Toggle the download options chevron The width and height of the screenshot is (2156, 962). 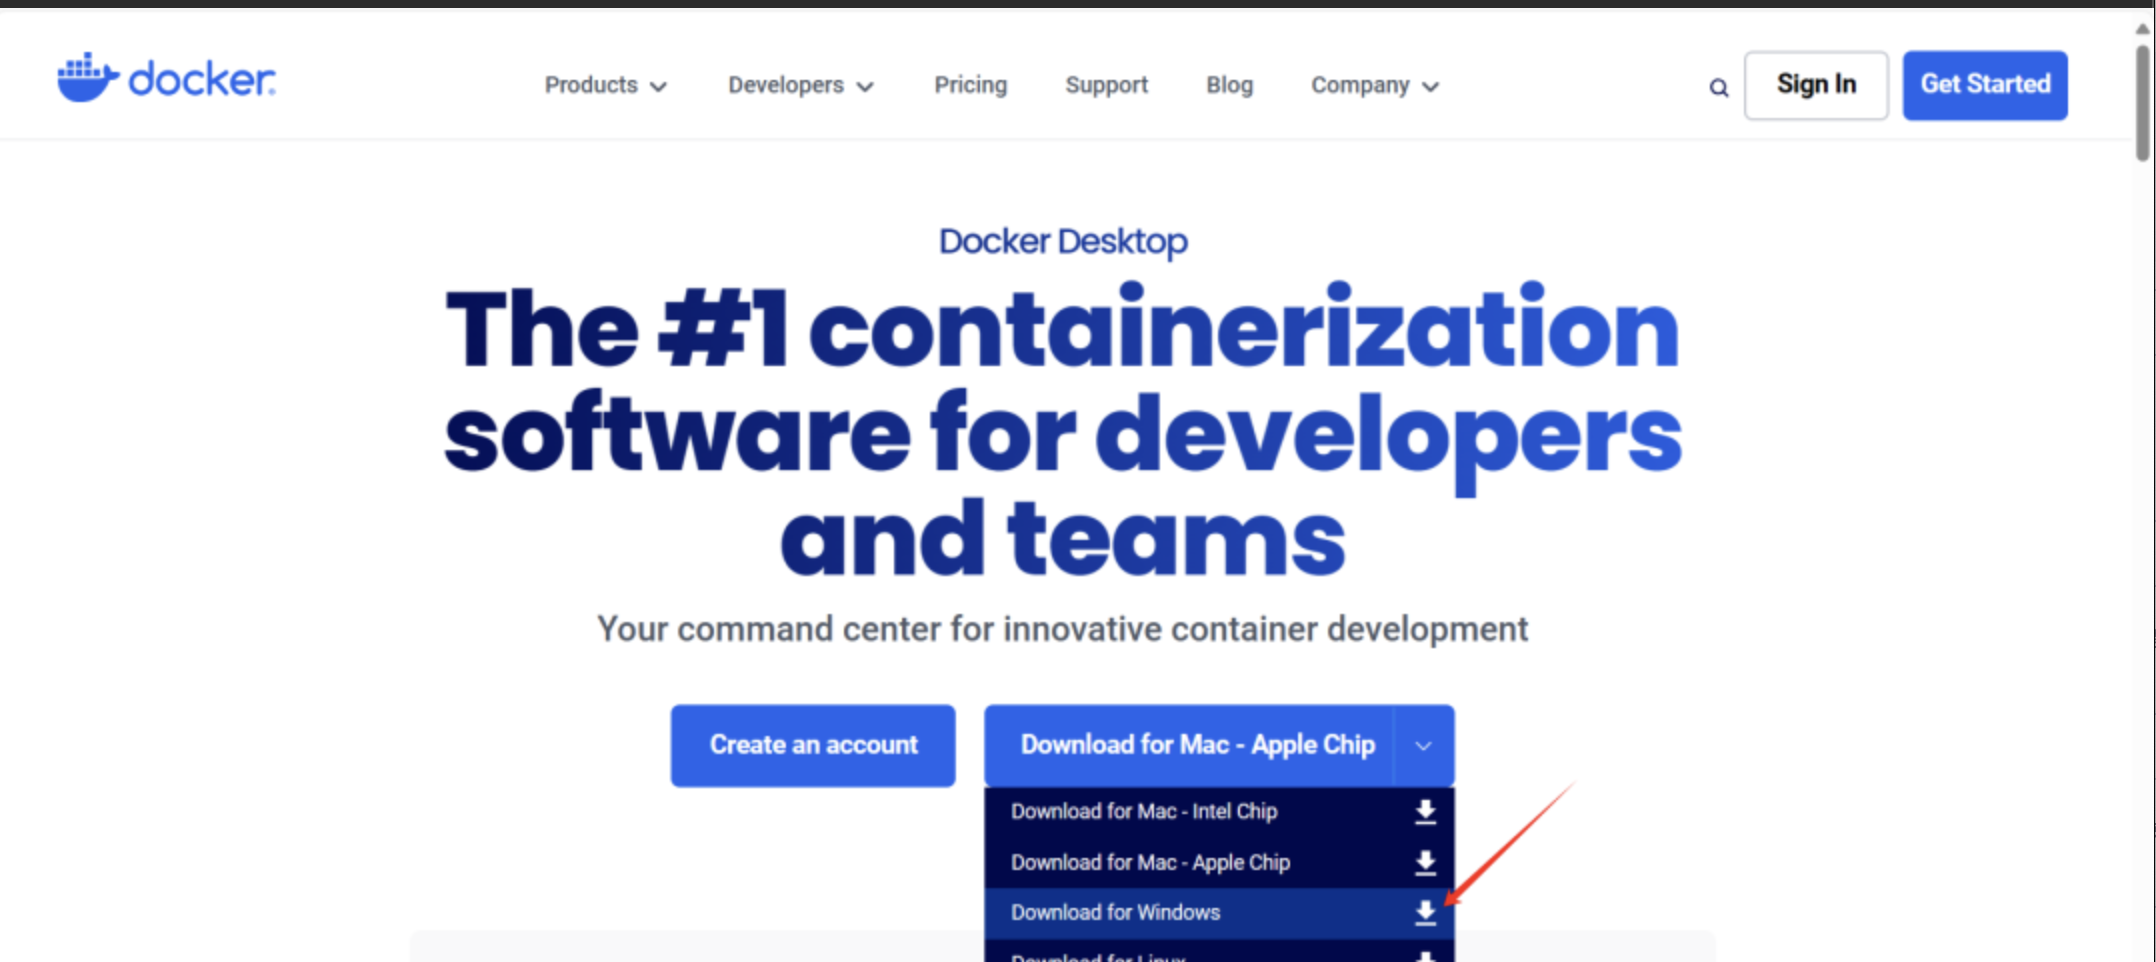pos(1423,746)
